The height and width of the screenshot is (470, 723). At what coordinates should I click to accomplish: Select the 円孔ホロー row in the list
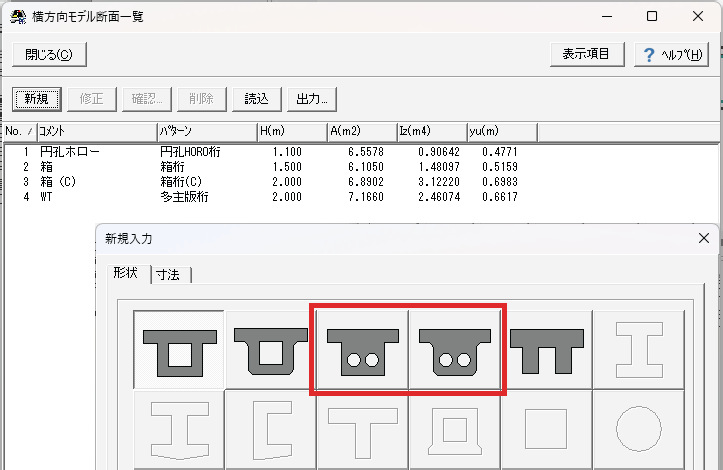[x=70, y=152]
